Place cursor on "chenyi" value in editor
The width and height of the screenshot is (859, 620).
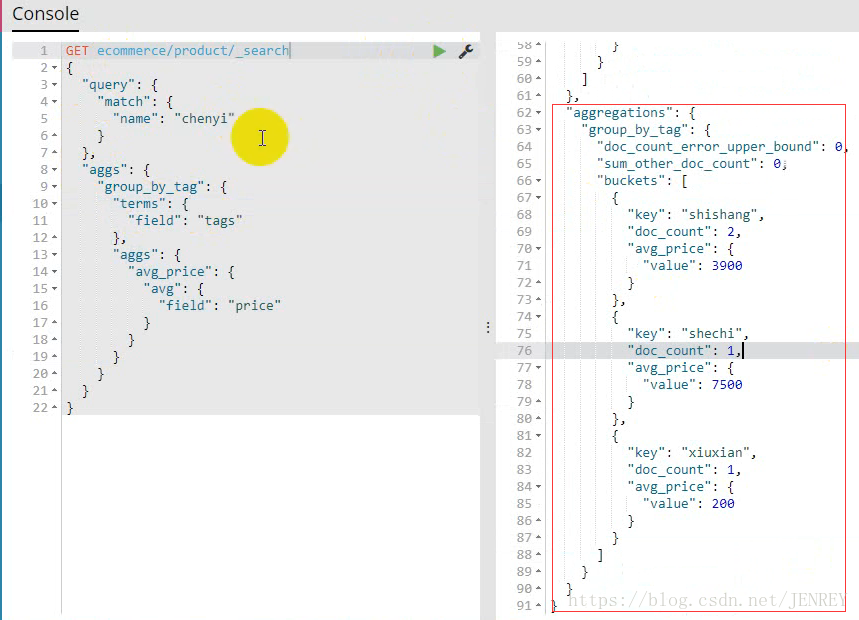point(204,118)
